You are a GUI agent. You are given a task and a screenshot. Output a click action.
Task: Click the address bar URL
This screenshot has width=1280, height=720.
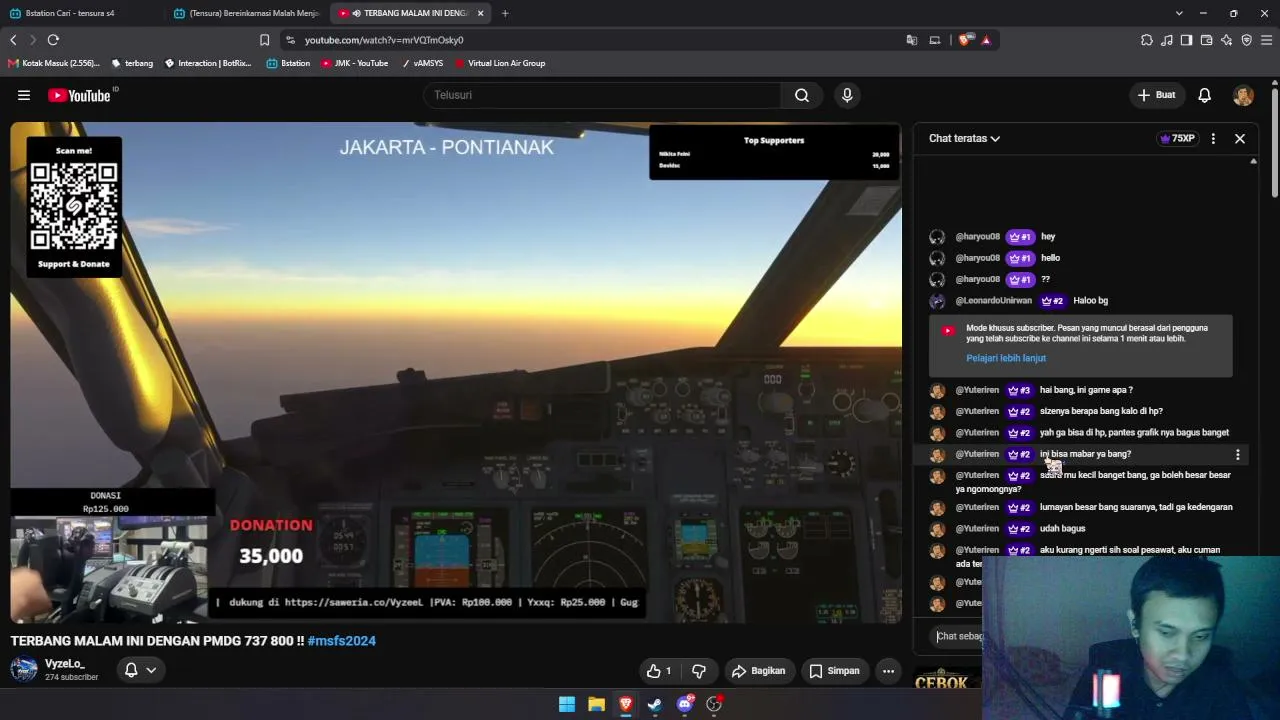(x=384, y=40)
